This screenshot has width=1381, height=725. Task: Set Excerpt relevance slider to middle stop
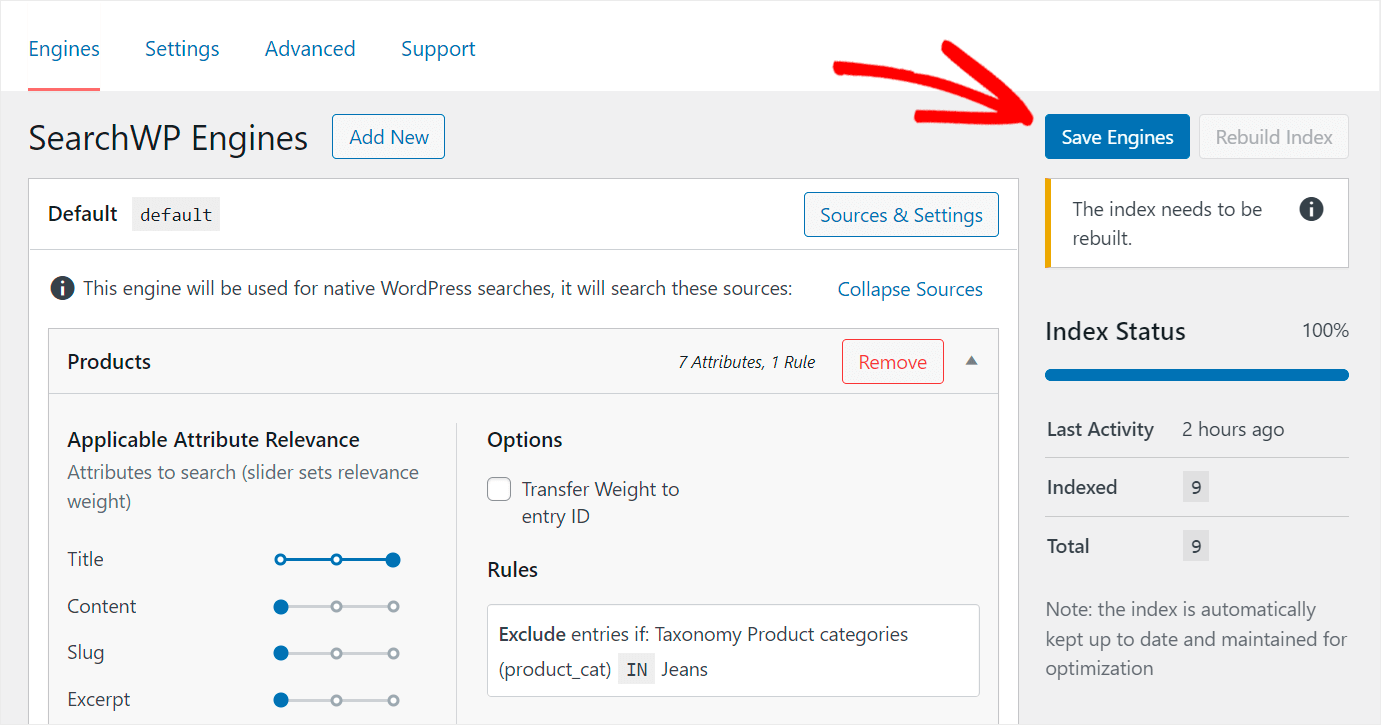pos(337,700)
